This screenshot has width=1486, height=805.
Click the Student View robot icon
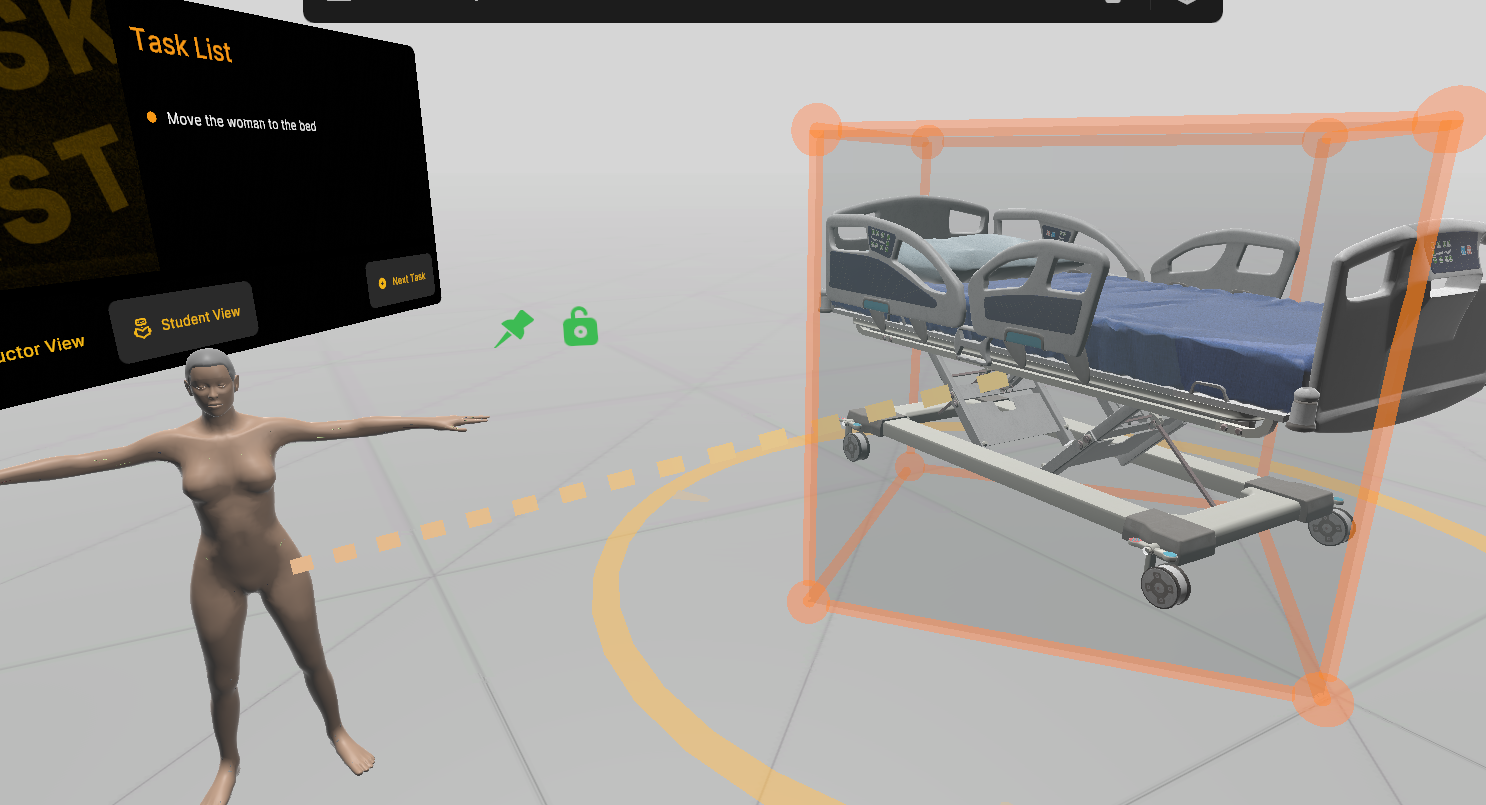click(143, 327)
